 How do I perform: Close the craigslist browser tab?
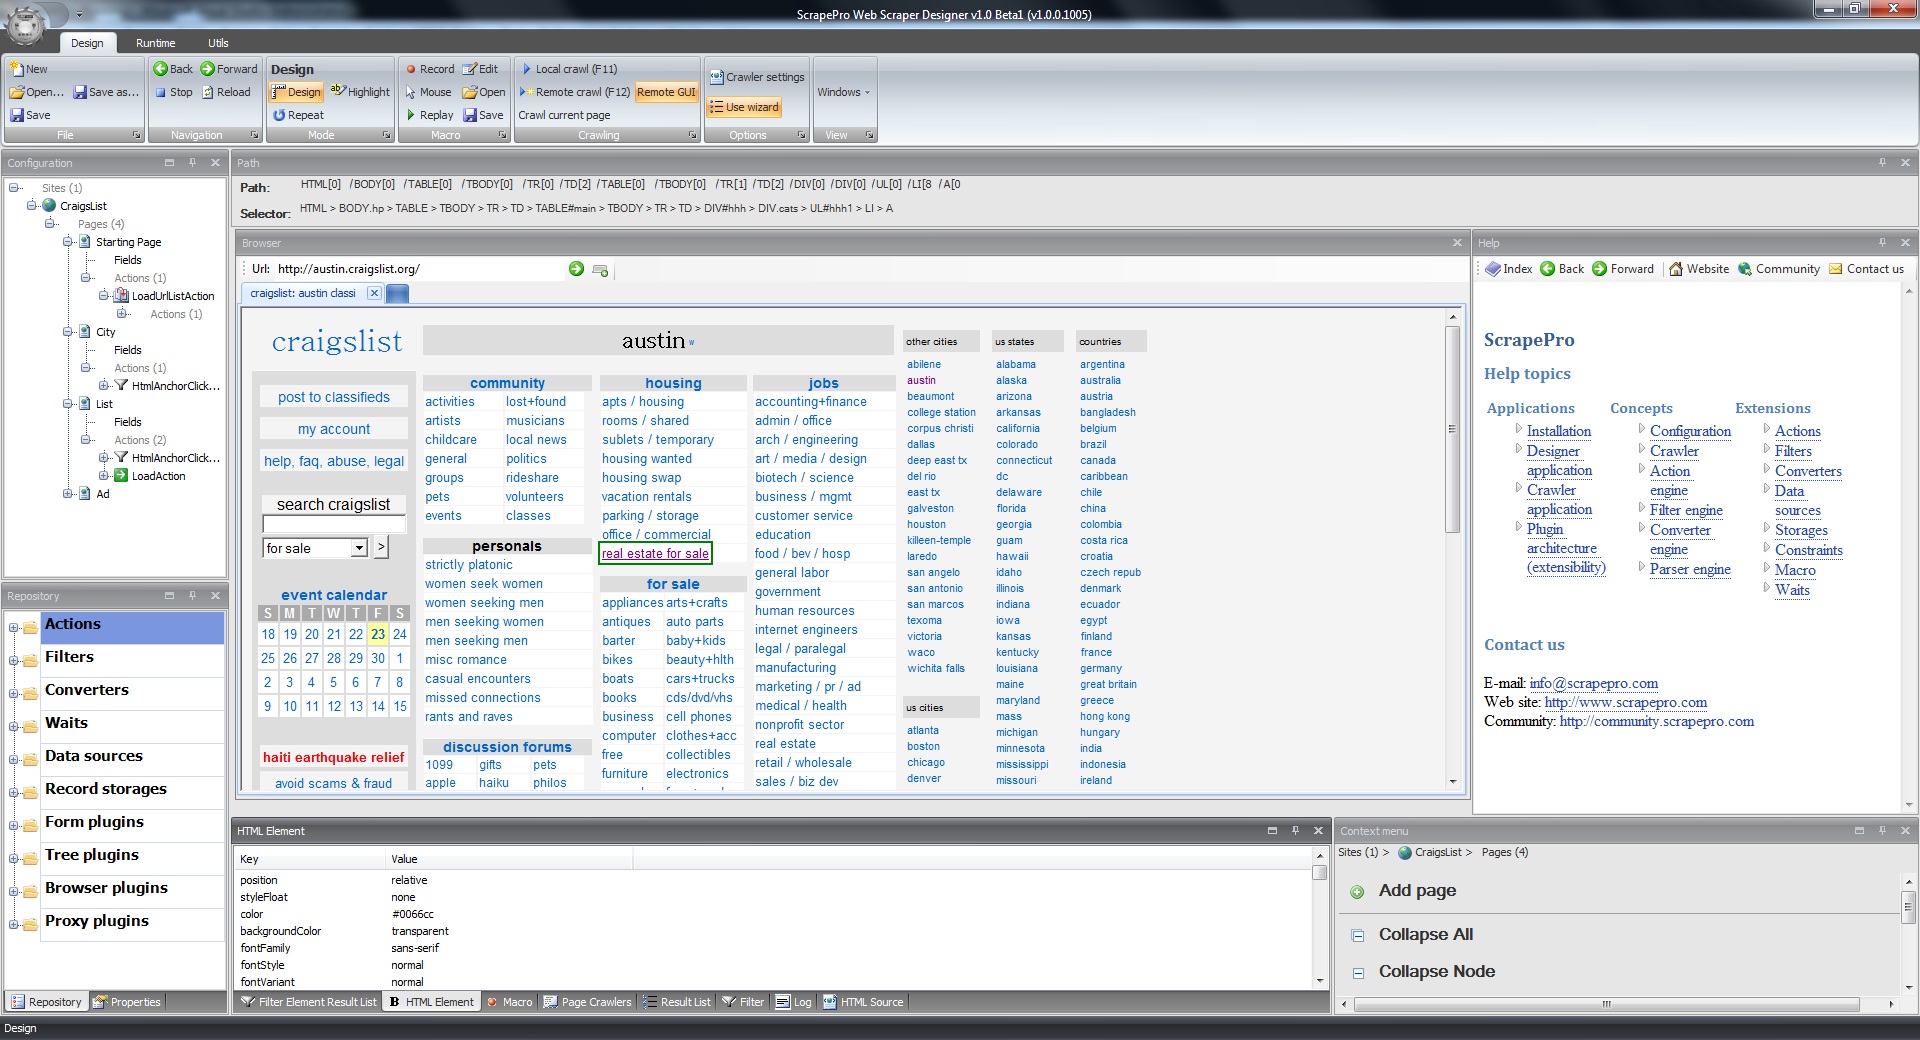pos(373,293)
